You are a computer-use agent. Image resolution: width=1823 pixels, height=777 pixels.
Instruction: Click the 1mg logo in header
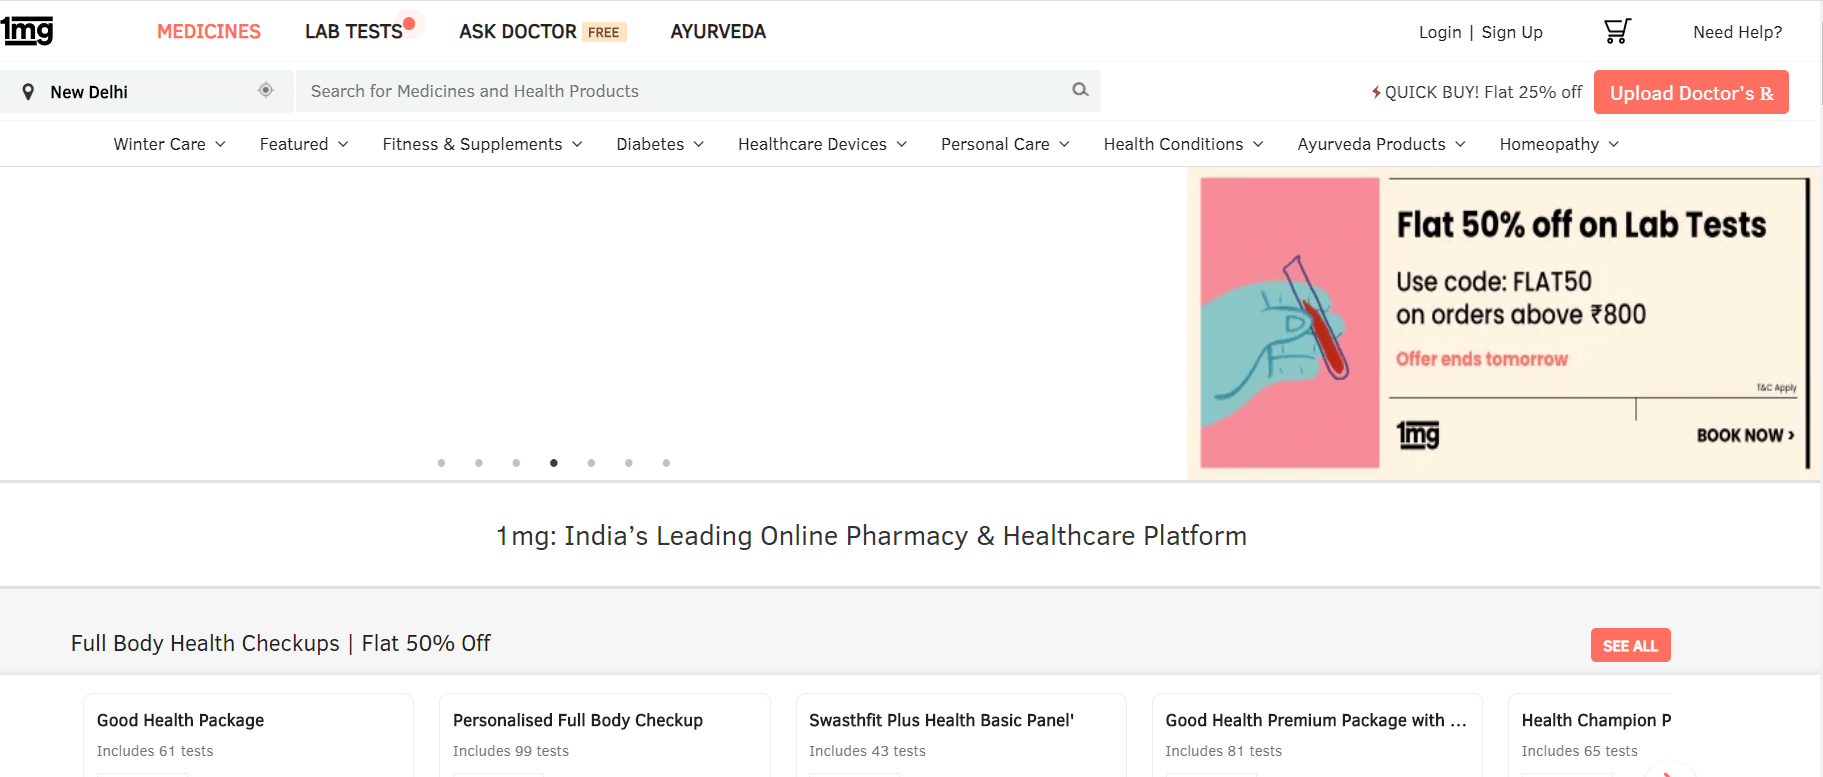coord(27,31)
